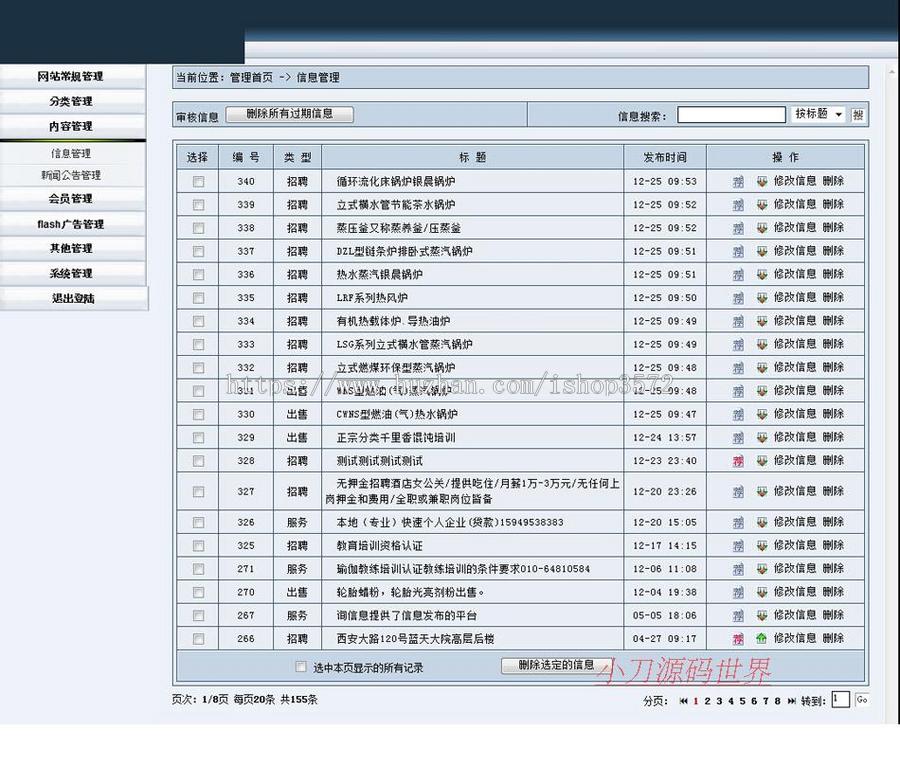Click the 转到 page number input field
The image size is (900, 765).
pyautogui.click(x=841, y=701)
